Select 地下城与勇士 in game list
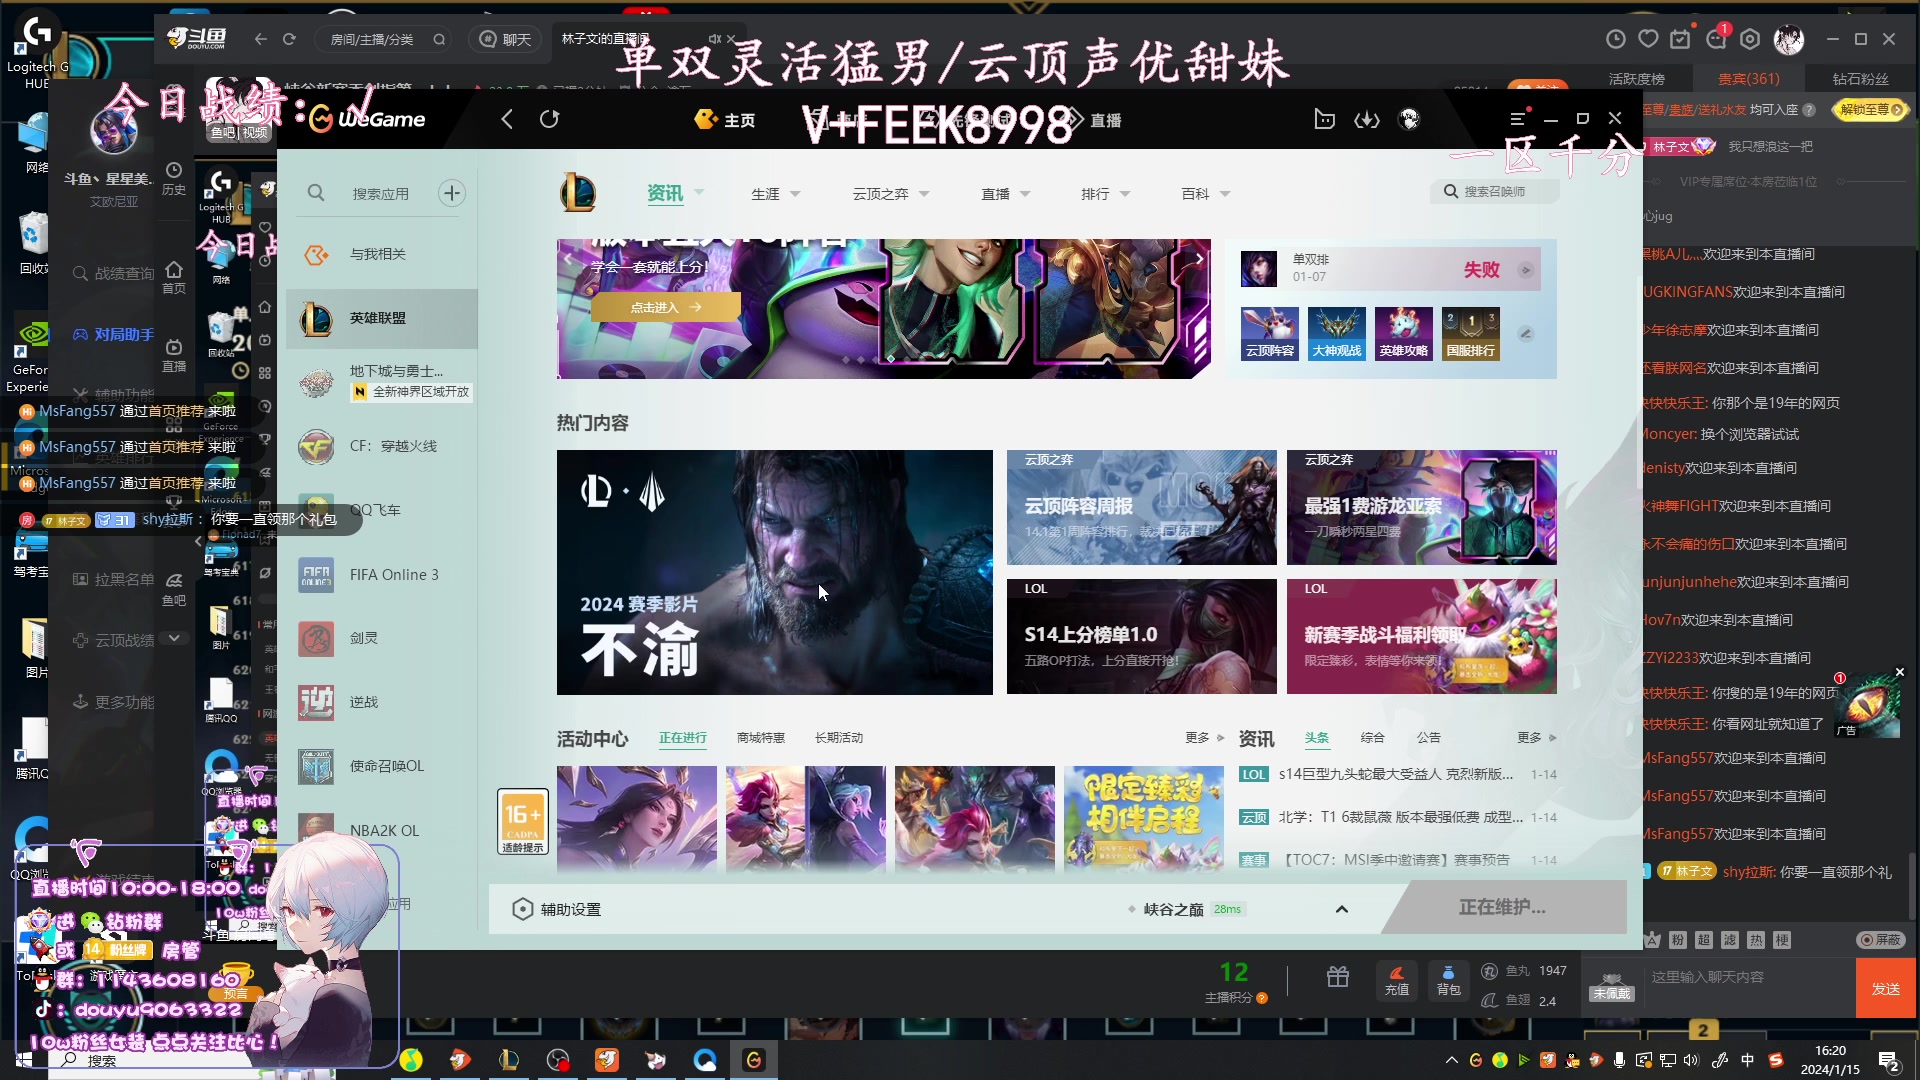 coord(381,382)
